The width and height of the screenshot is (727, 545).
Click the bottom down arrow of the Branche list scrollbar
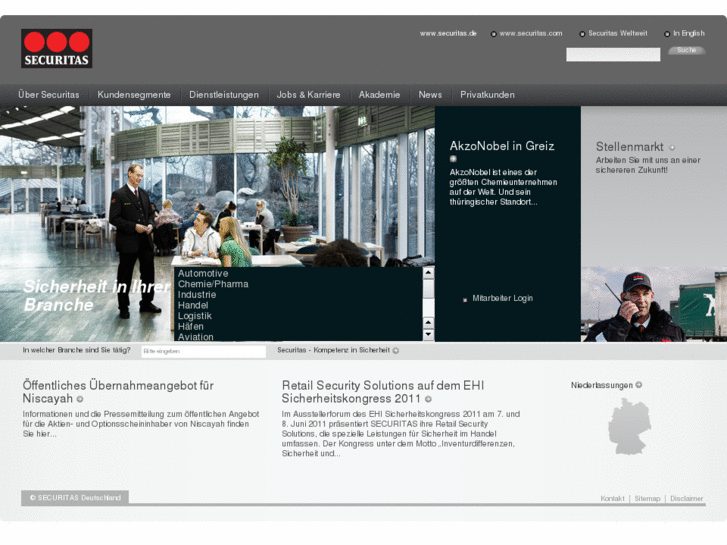point(428,334)
